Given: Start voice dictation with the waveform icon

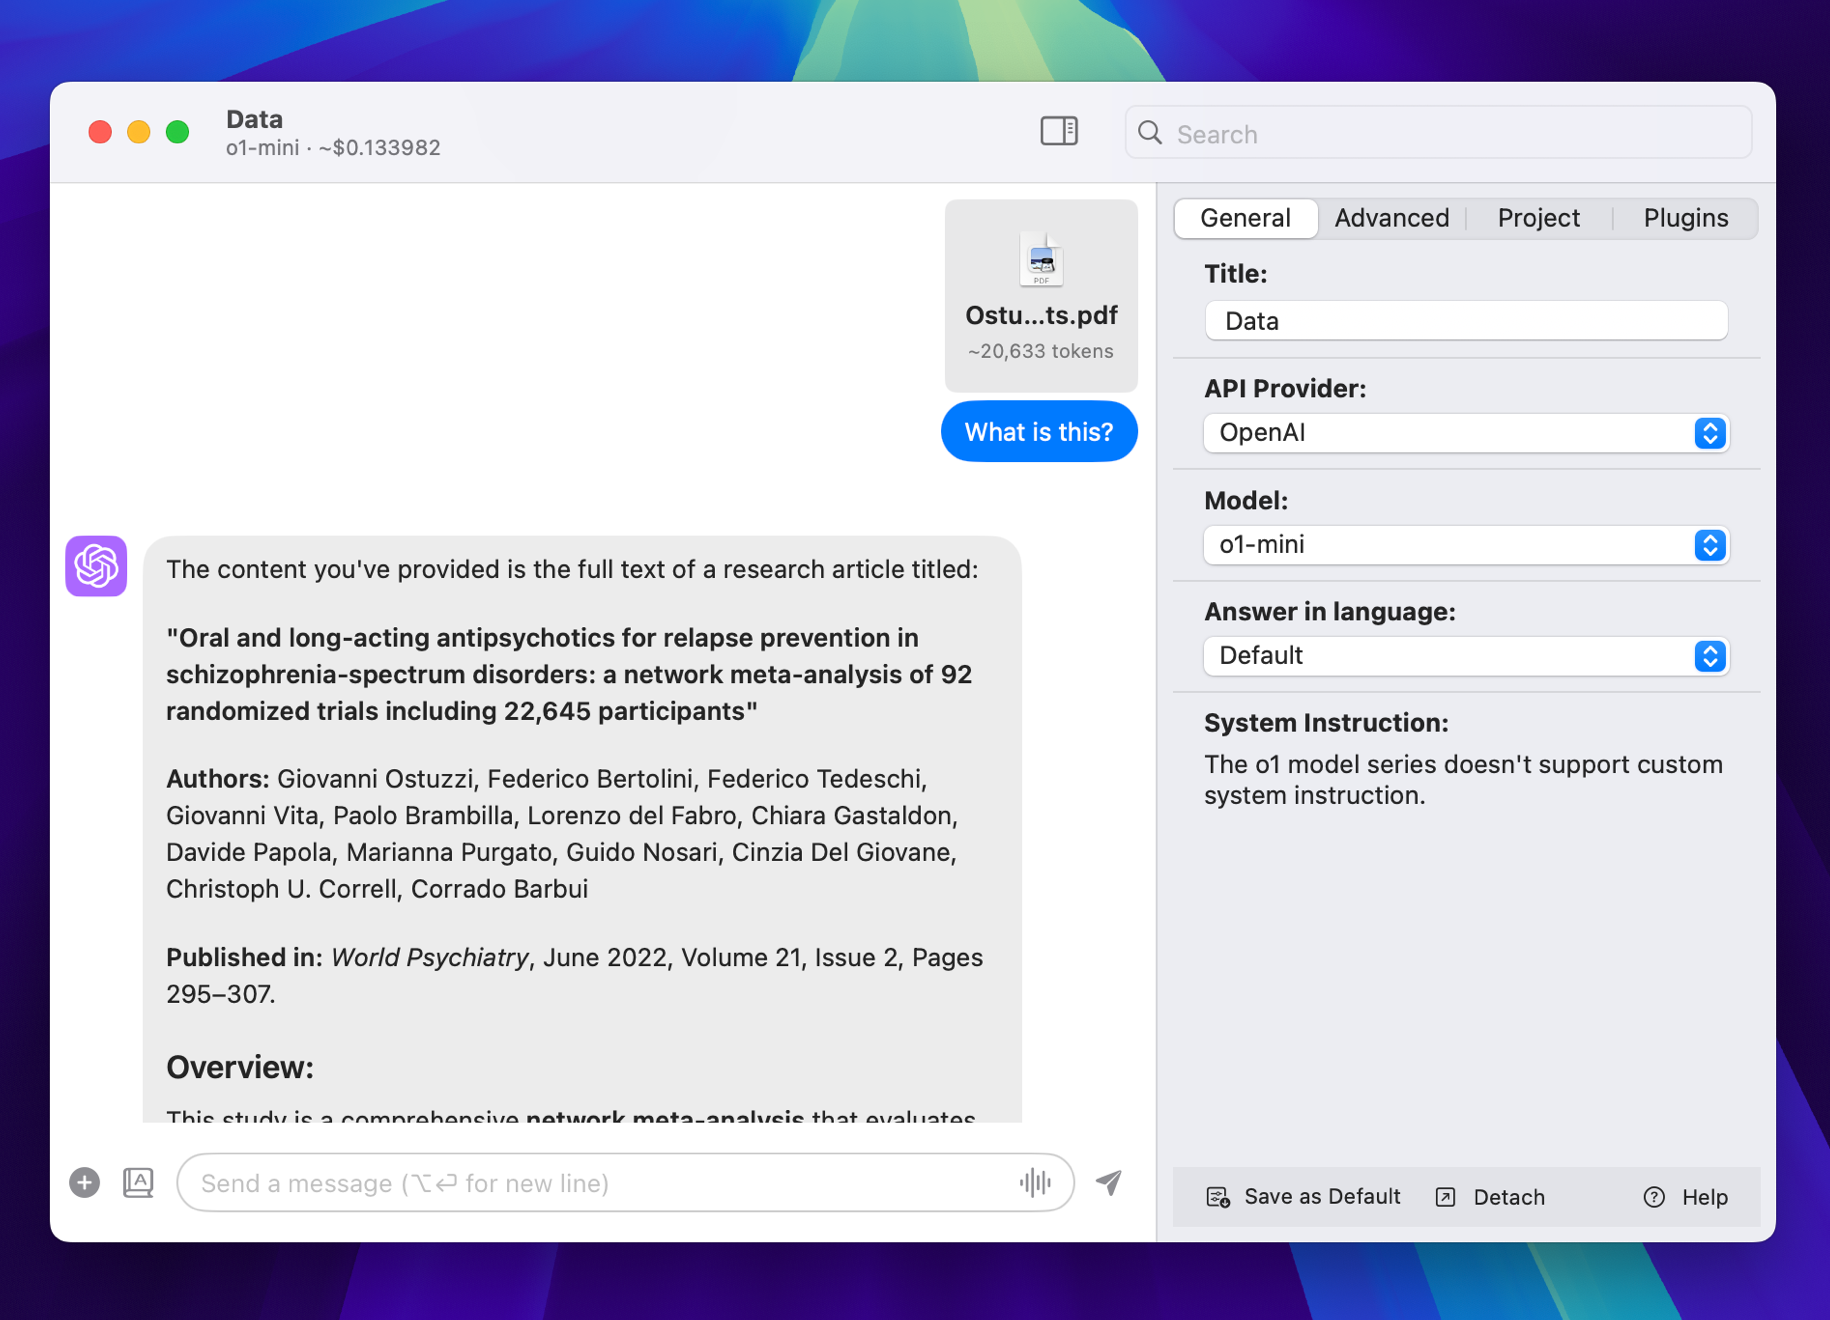Looking at the screenshot, I should (x=1036, y=1182).
